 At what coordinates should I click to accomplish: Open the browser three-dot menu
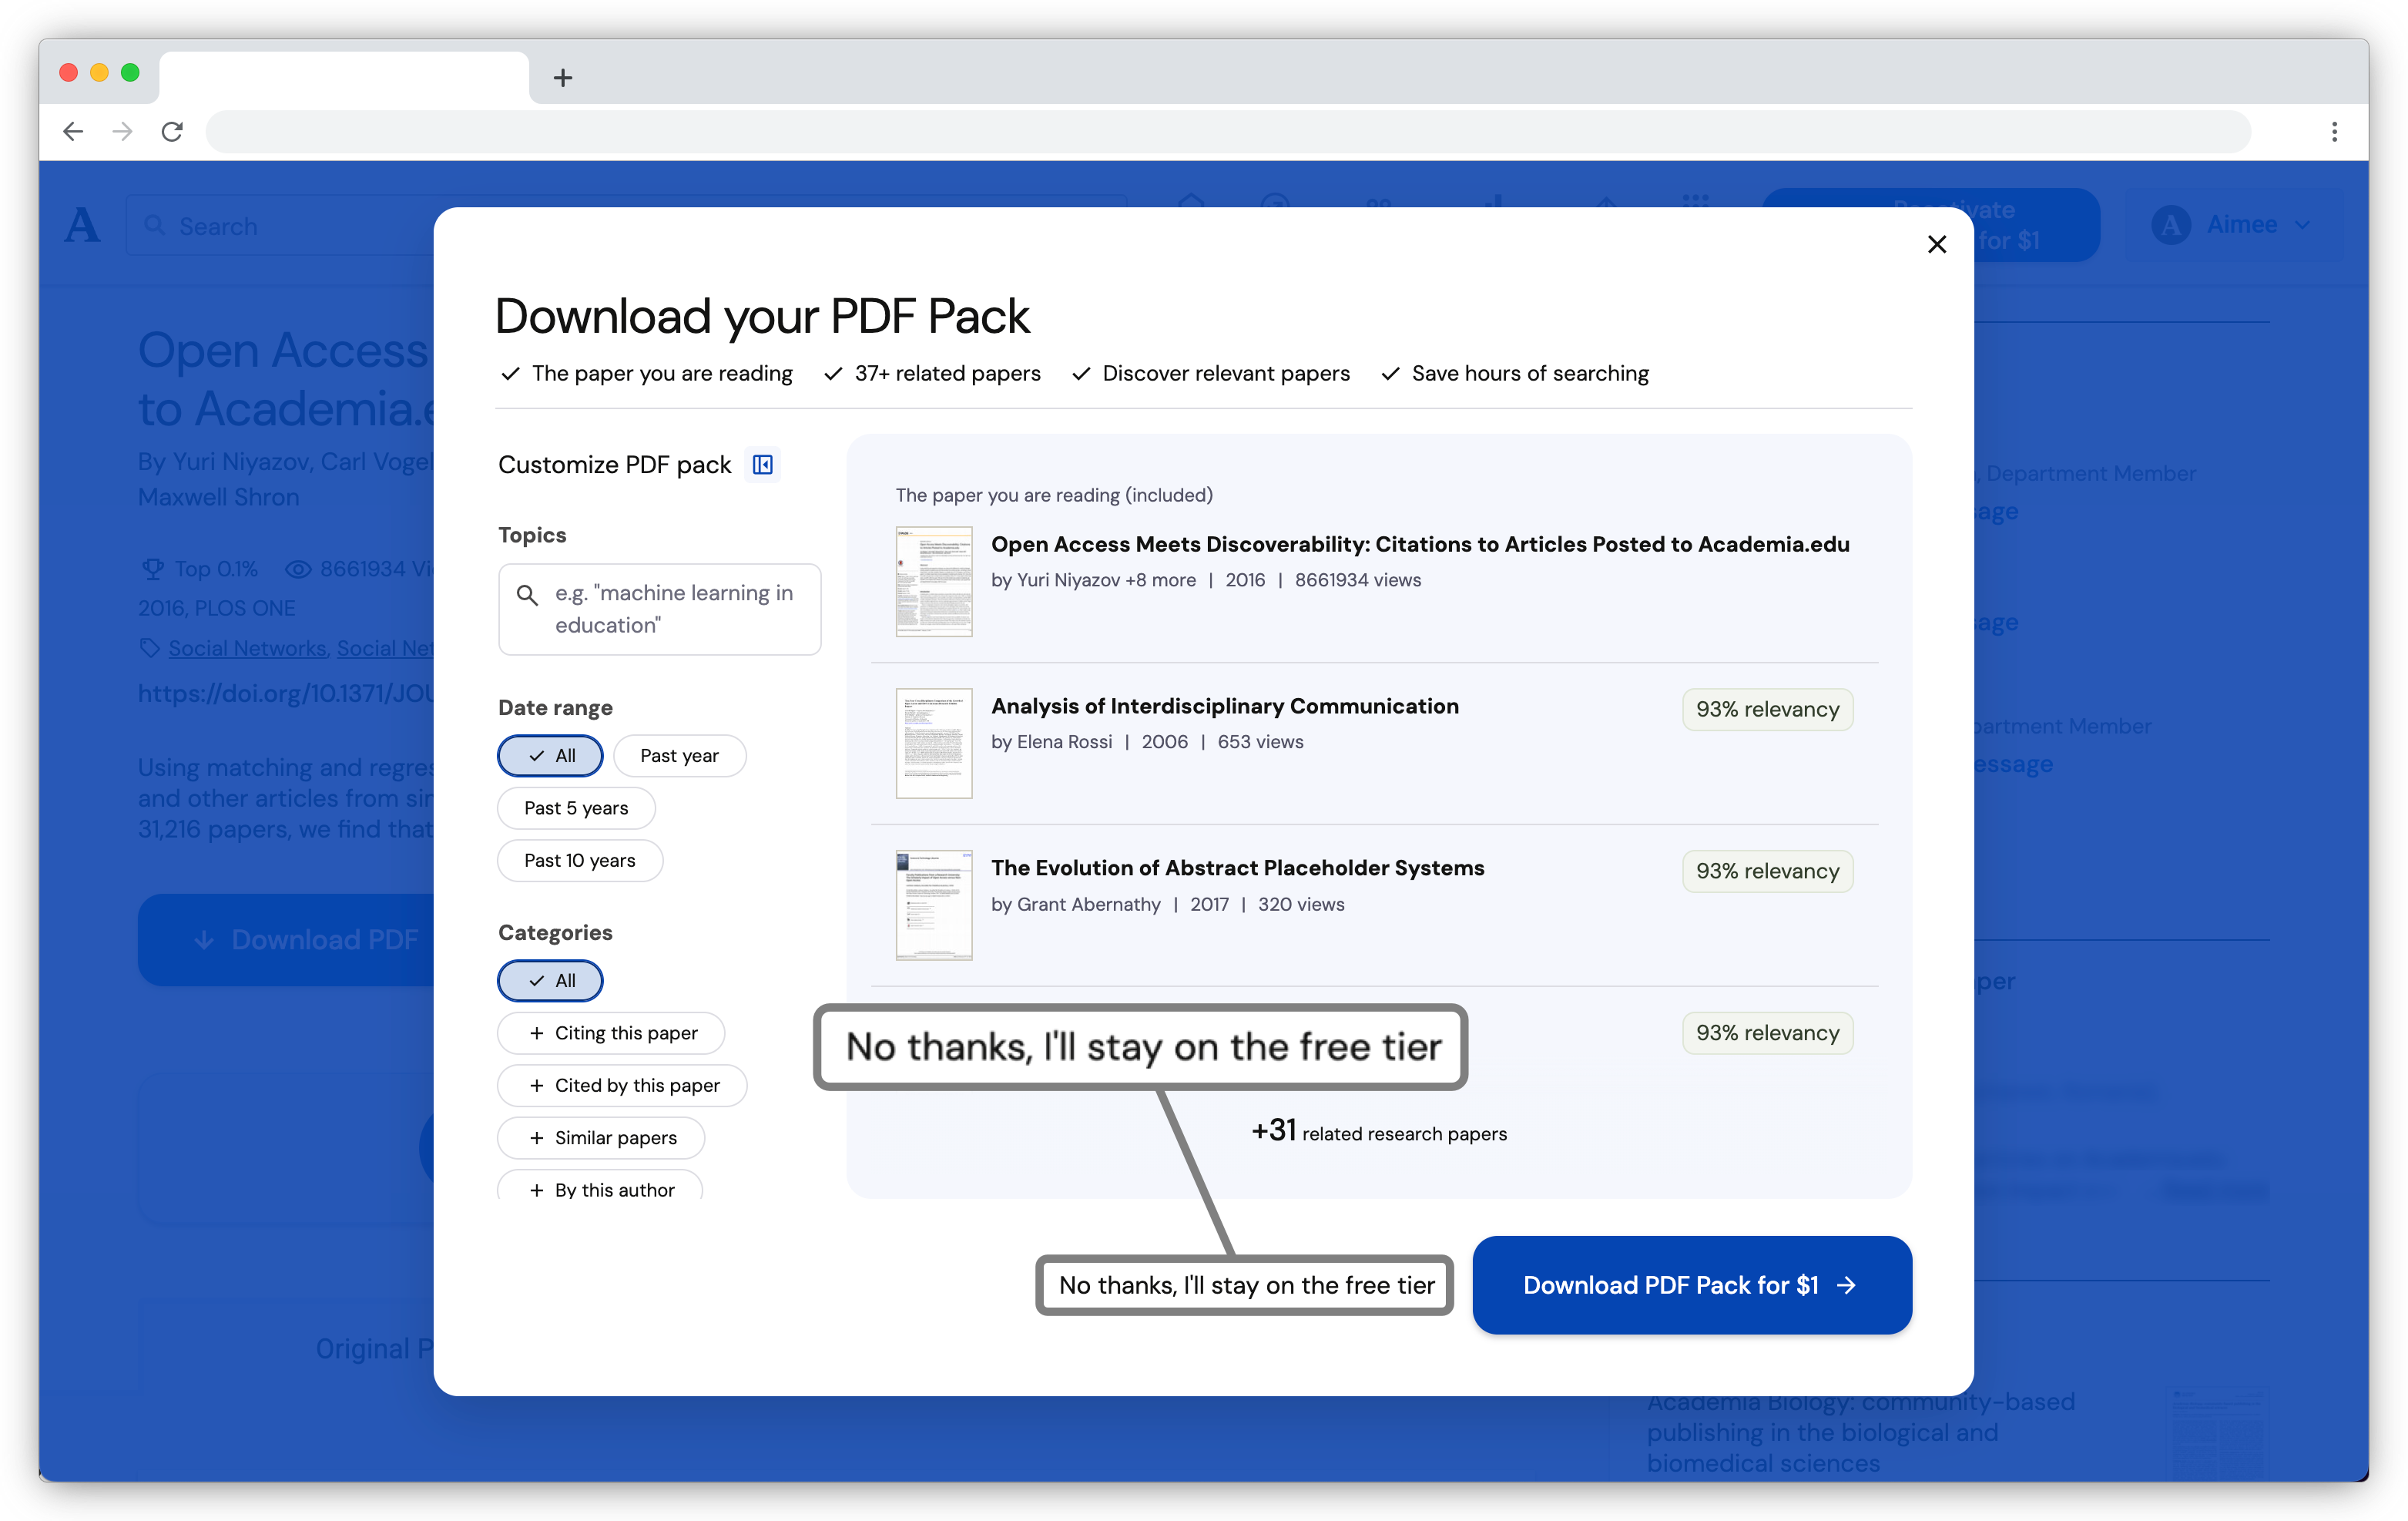click(2334, 131)
